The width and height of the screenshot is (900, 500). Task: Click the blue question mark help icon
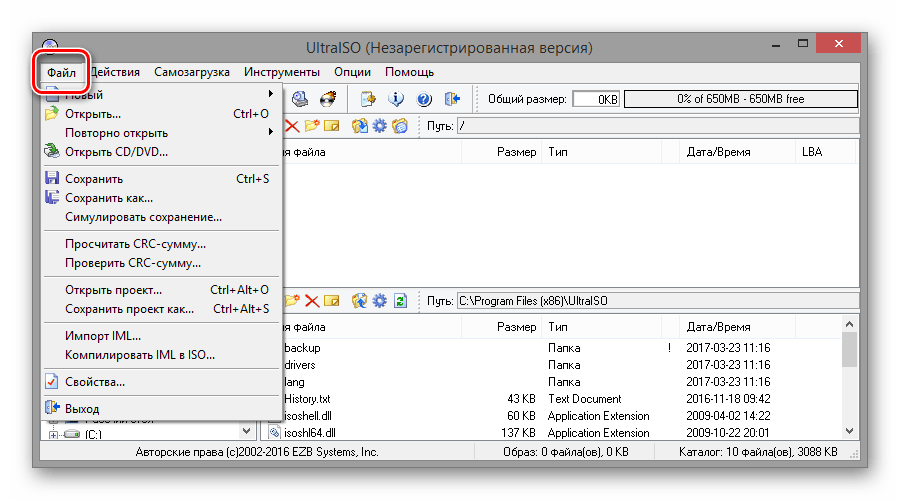click(423, 99)
